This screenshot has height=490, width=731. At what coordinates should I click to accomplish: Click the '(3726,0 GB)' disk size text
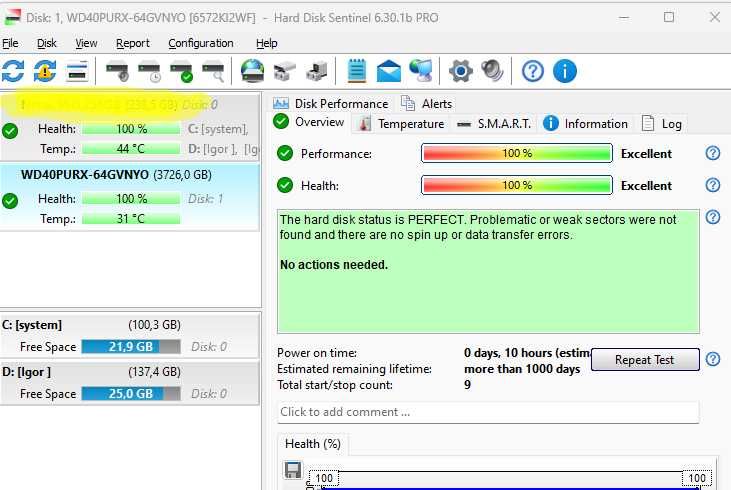182,175
